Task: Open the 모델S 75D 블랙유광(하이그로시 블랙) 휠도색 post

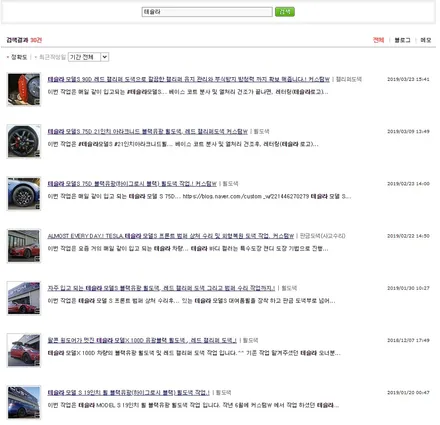Action: (x=132, y=184)
